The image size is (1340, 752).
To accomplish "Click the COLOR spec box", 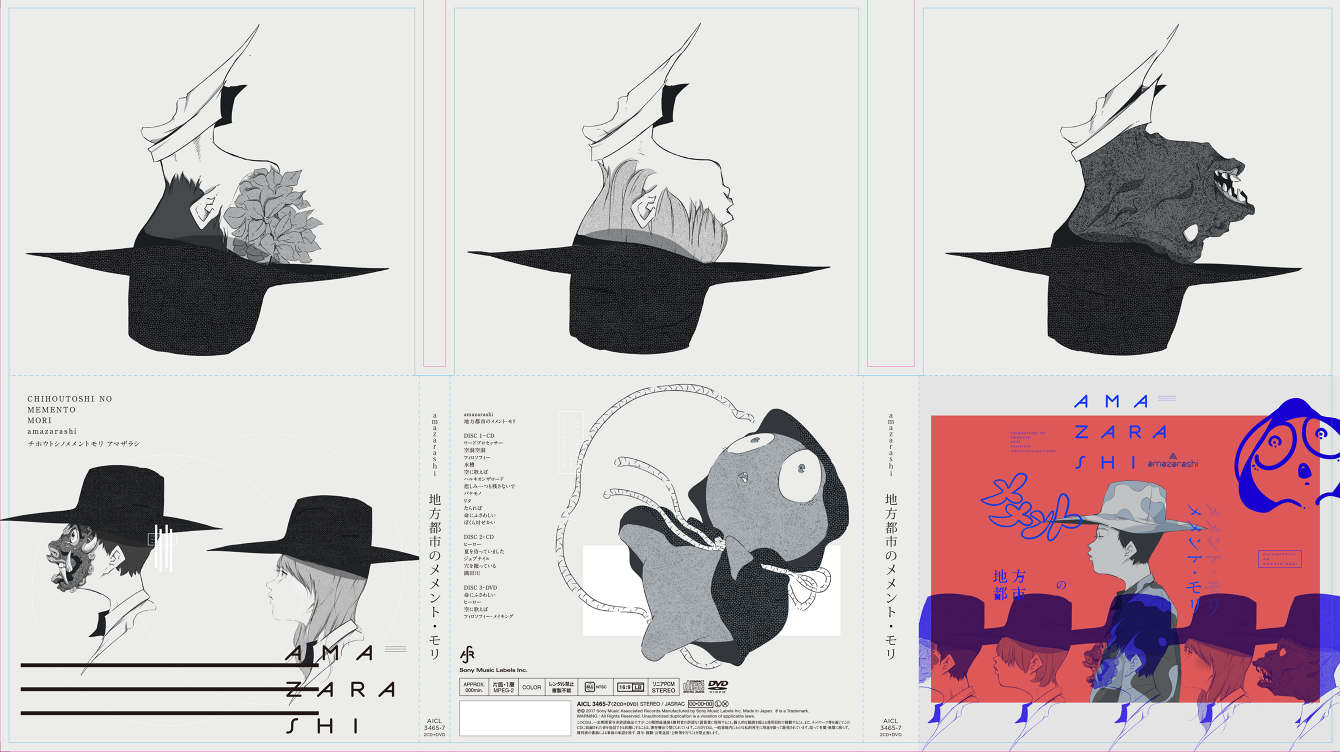I will [x=531, y=687].
